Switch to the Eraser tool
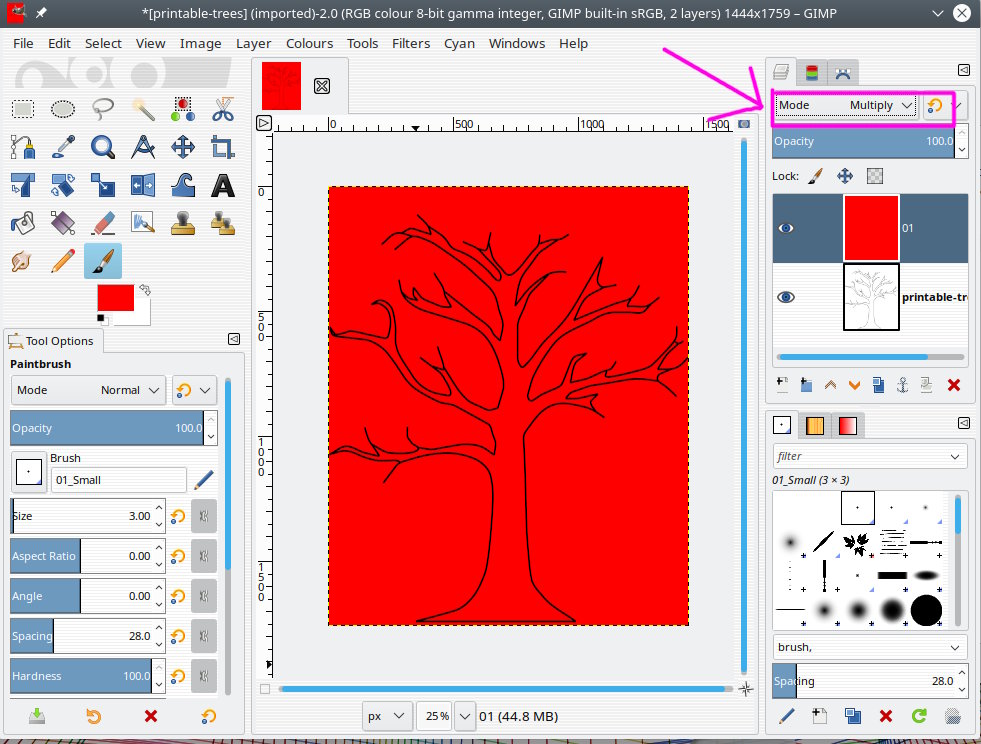Viewport: 981px width, 744px height. [102, 222]
